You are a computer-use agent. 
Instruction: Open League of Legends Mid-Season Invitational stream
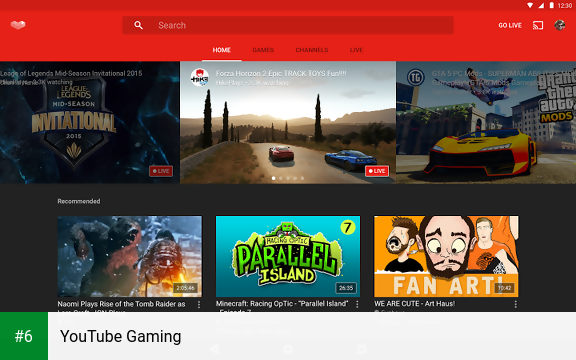tap(90, 122)
